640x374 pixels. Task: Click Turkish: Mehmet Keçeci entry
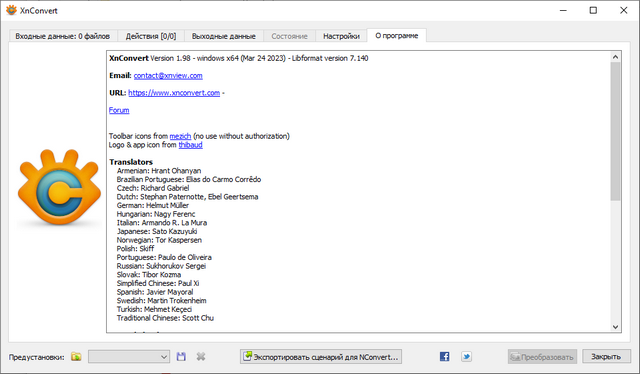[x=154, y=309]
